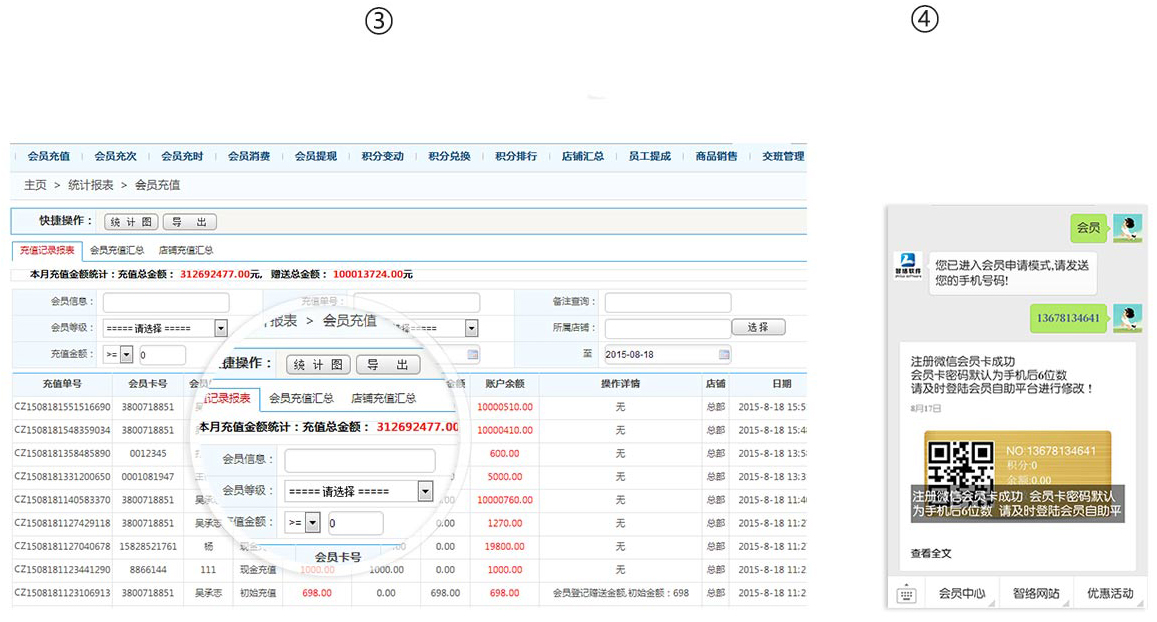Select order number CZ1508181551516690
Viewport: 1157px width, 622px height.
62,407
